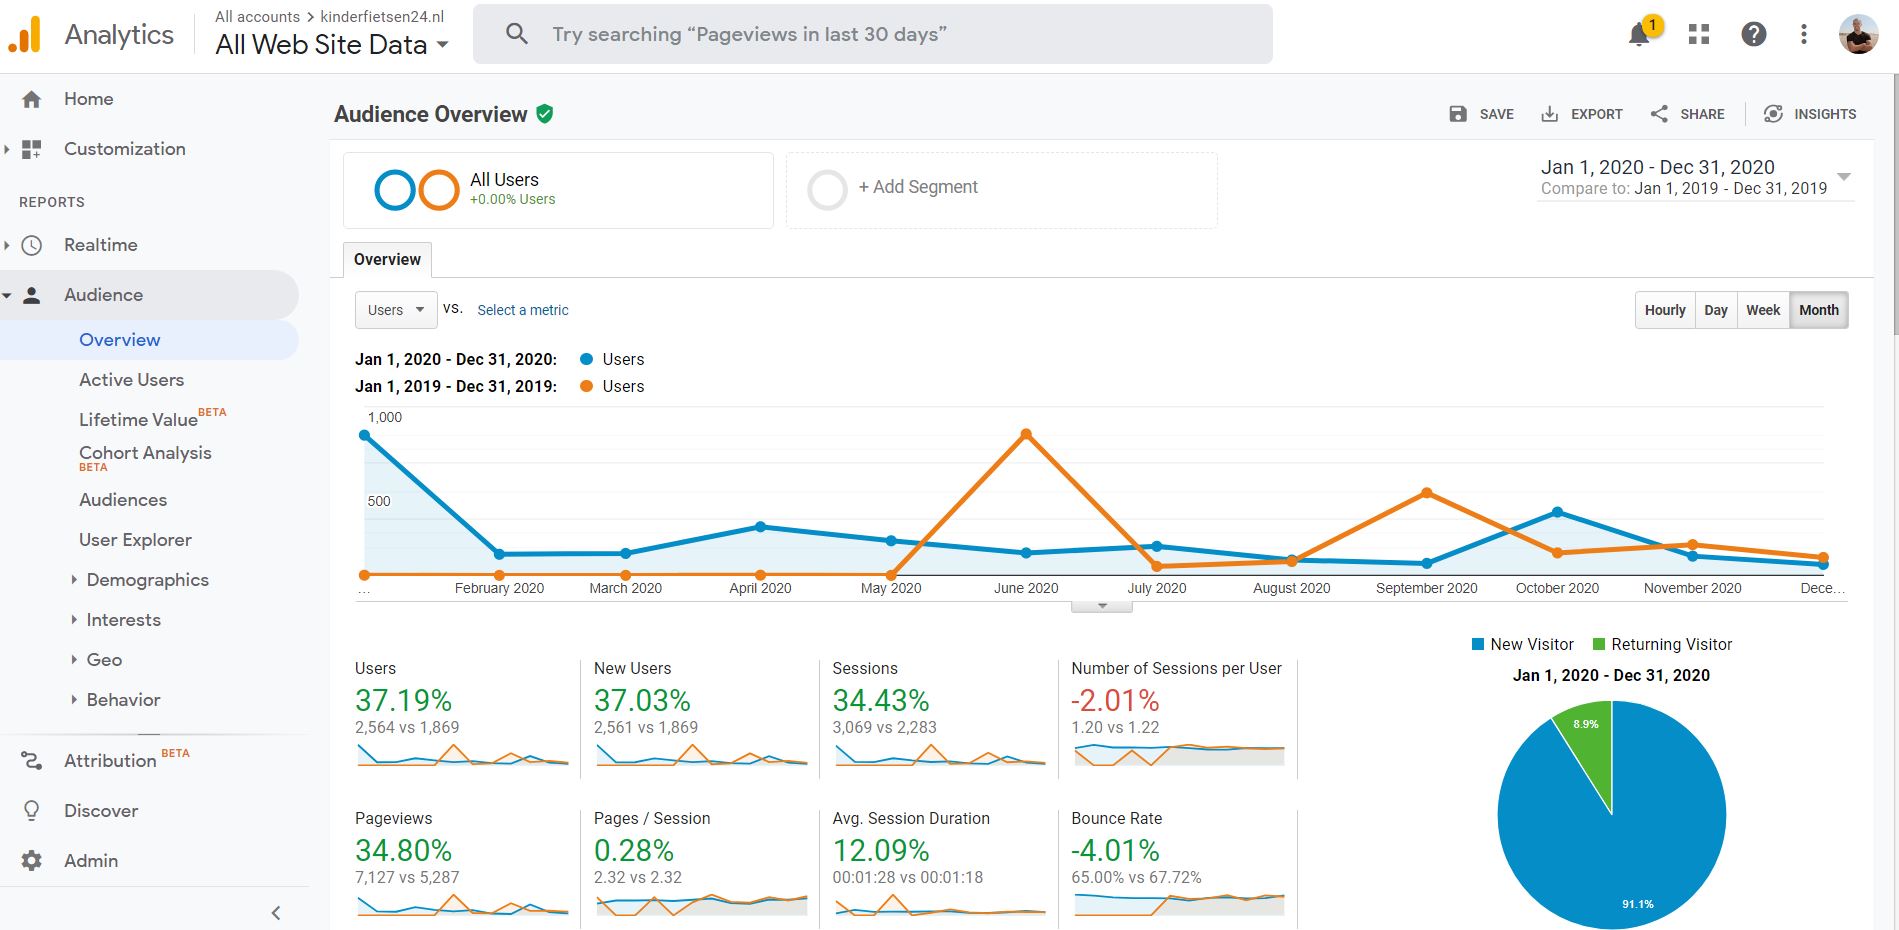Click the All Users segment circles

point(416,190)
